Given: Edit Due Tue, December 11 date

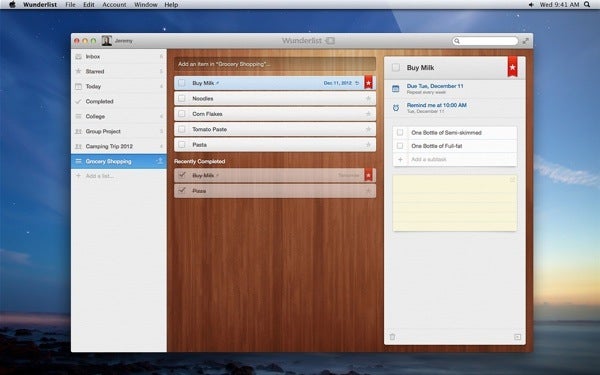Looking at the screenshot, I should 435,86.
